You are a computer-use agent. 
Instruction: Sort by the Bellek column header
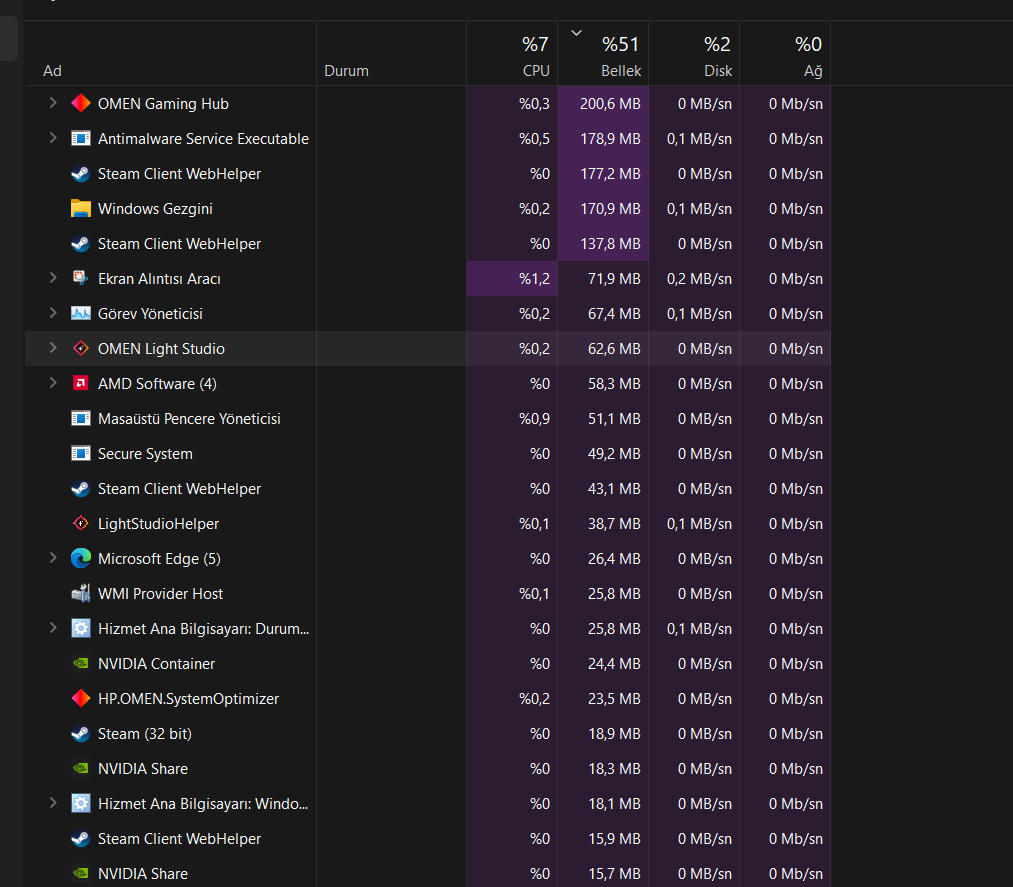[x=603, y=54]
